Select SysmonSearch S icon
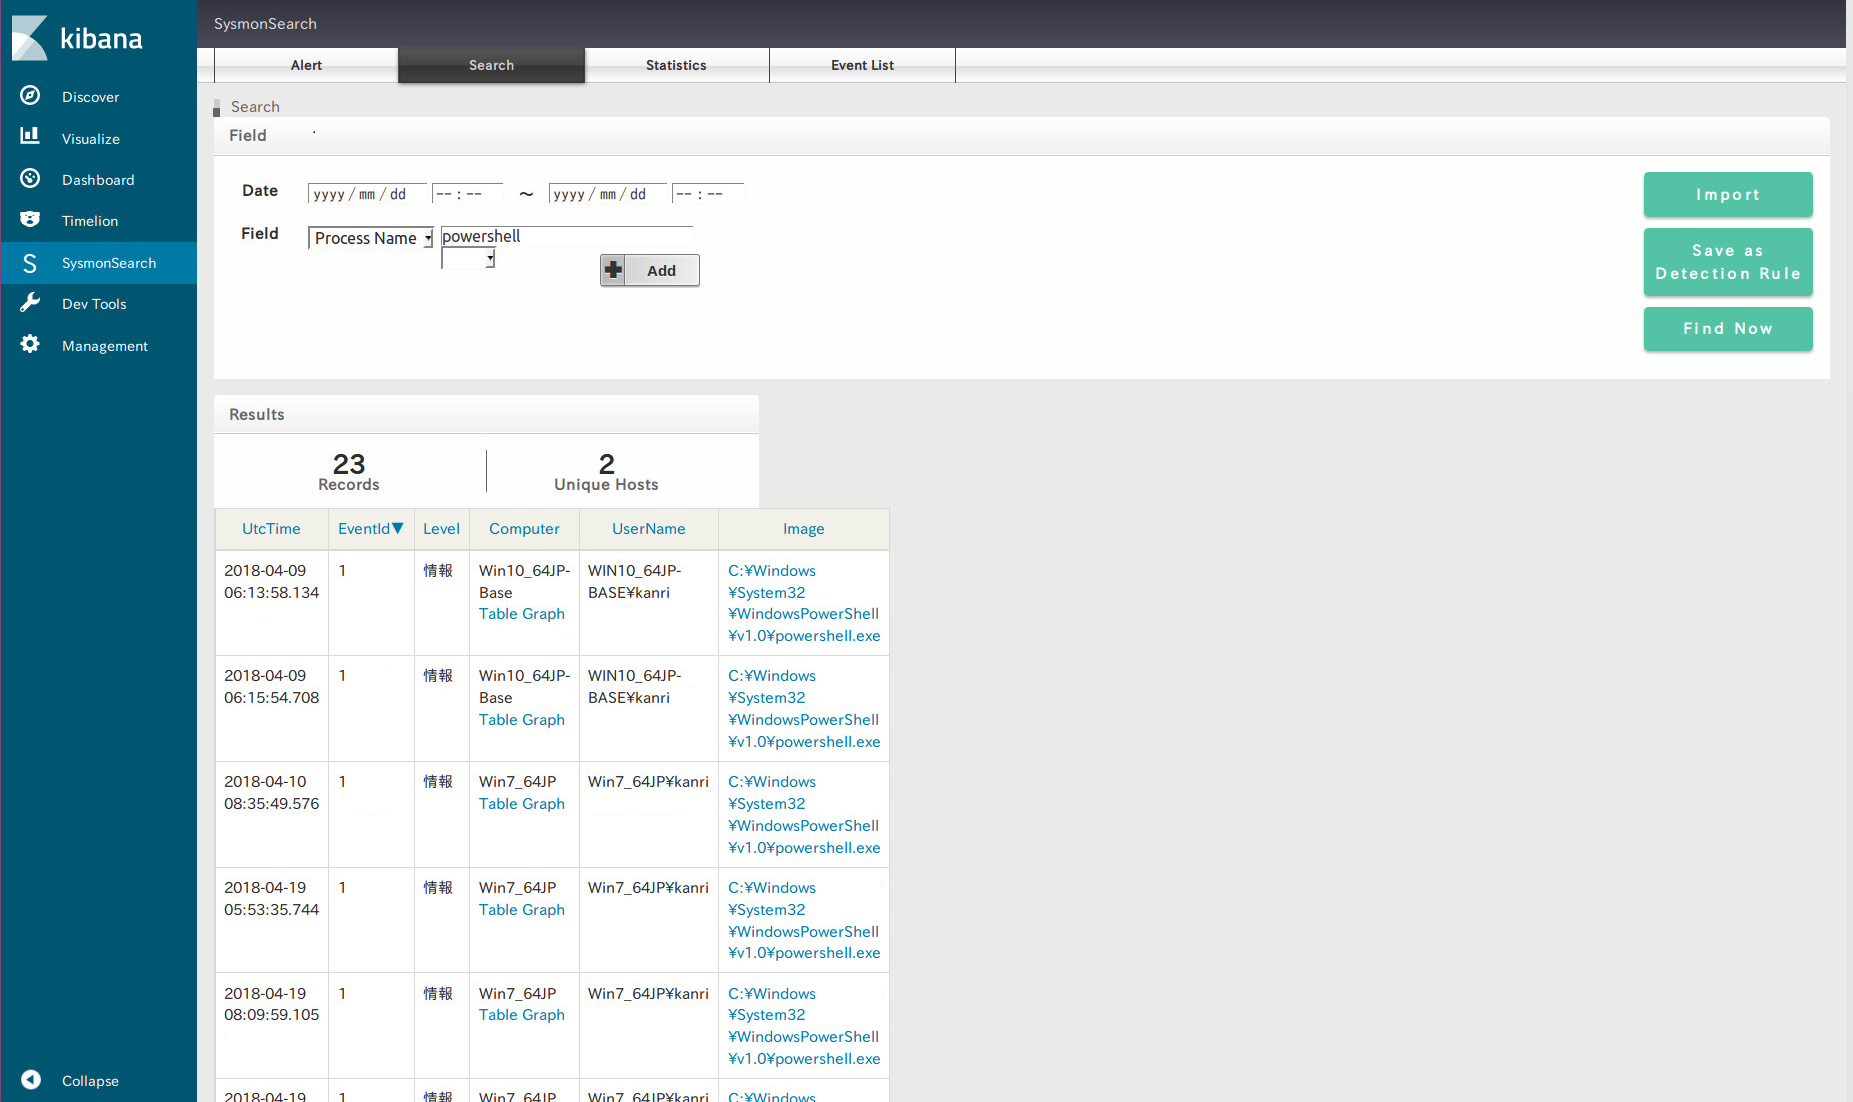The width and height of the screenshot is (1853, 1102). (30, 263)
